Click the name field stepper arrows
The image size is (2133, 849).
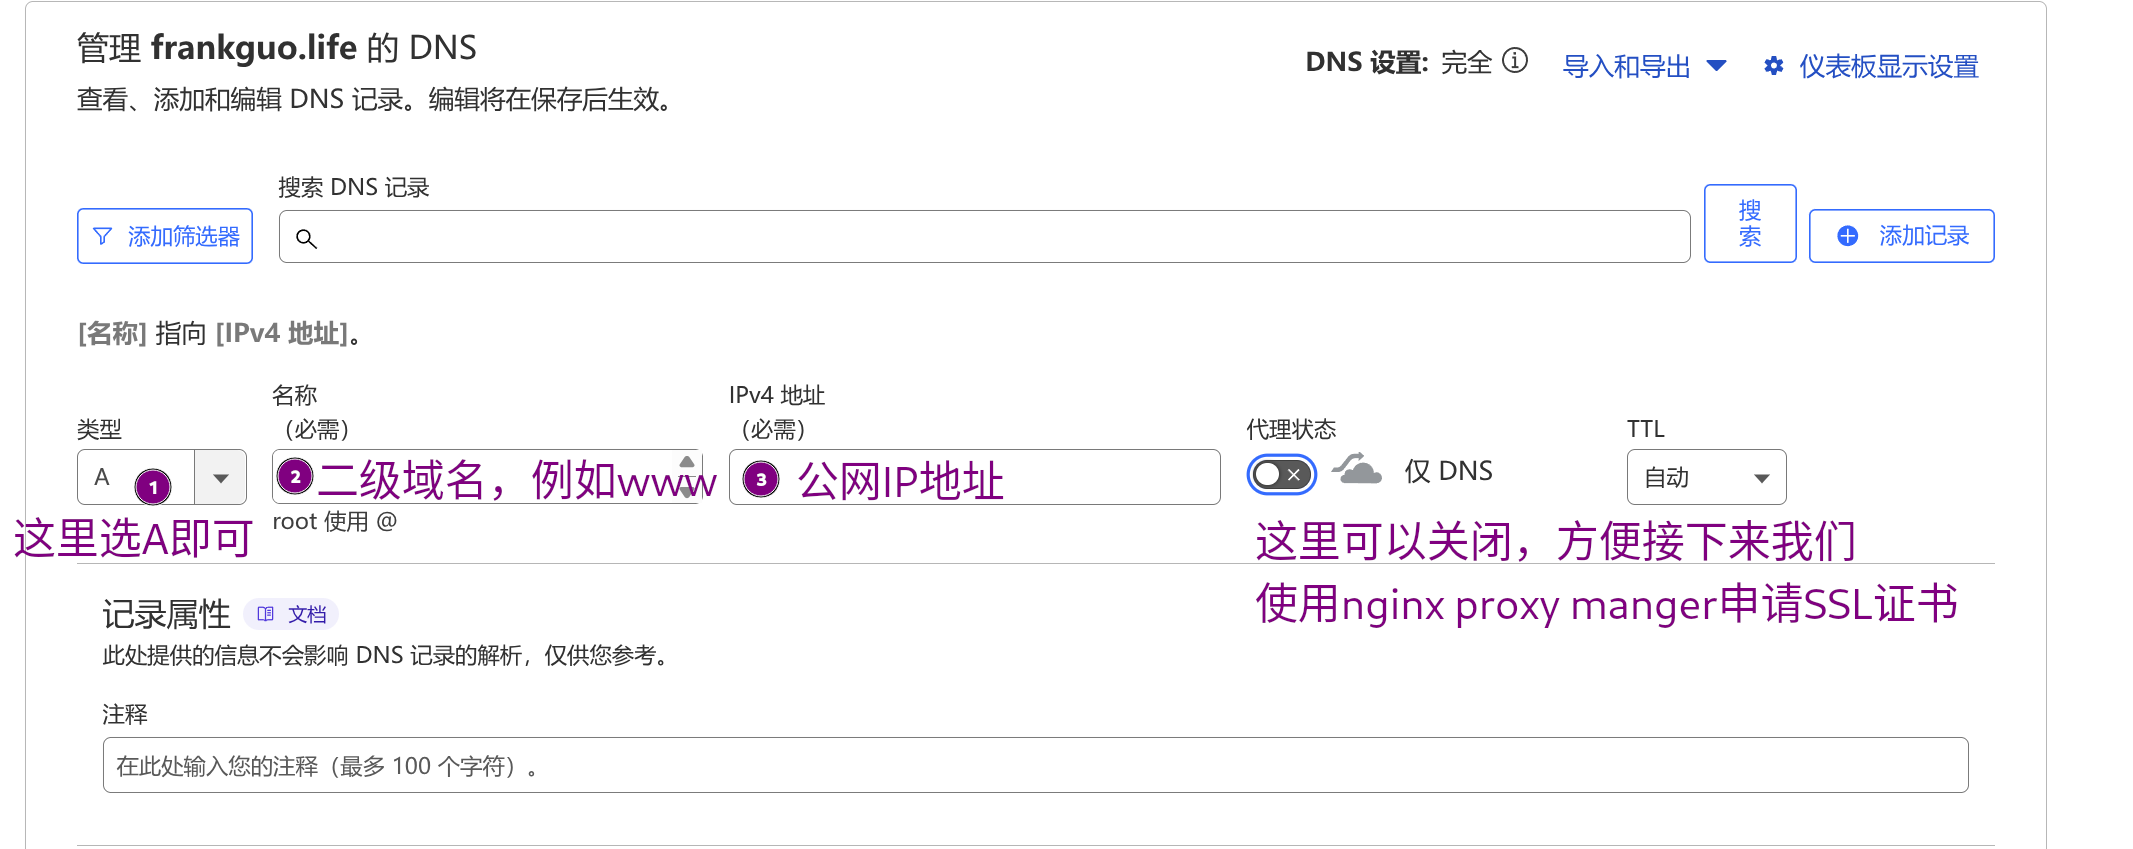click(x=687, y=476)
